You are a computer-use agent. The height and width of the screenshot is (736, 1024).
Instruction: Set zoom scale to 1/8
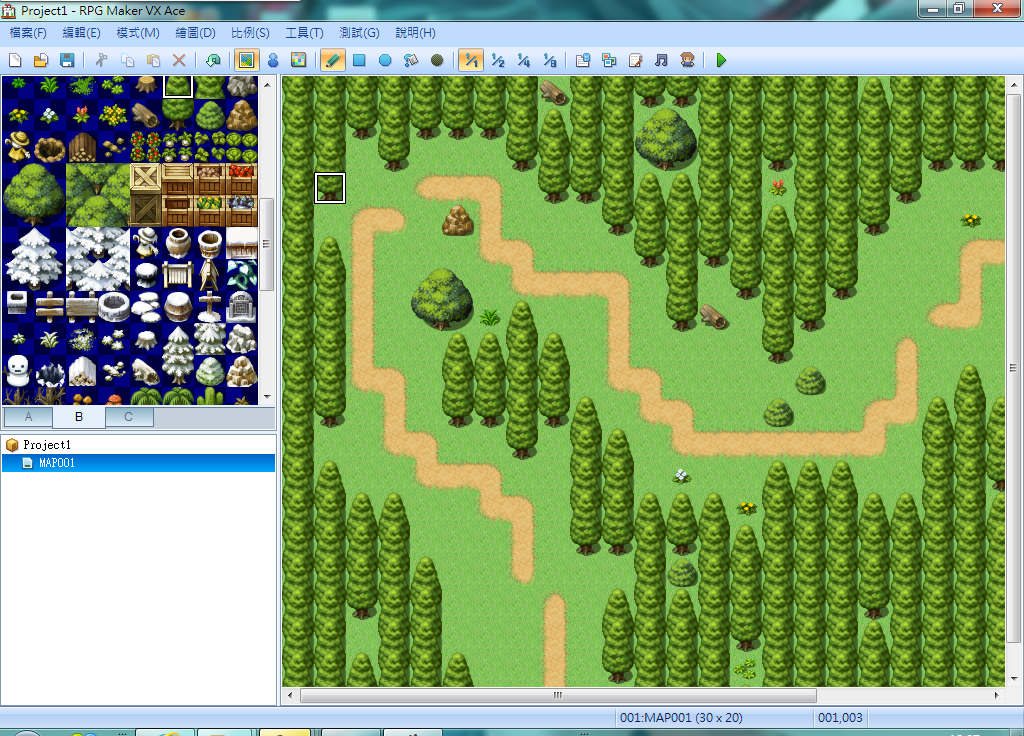coord(550,61)
